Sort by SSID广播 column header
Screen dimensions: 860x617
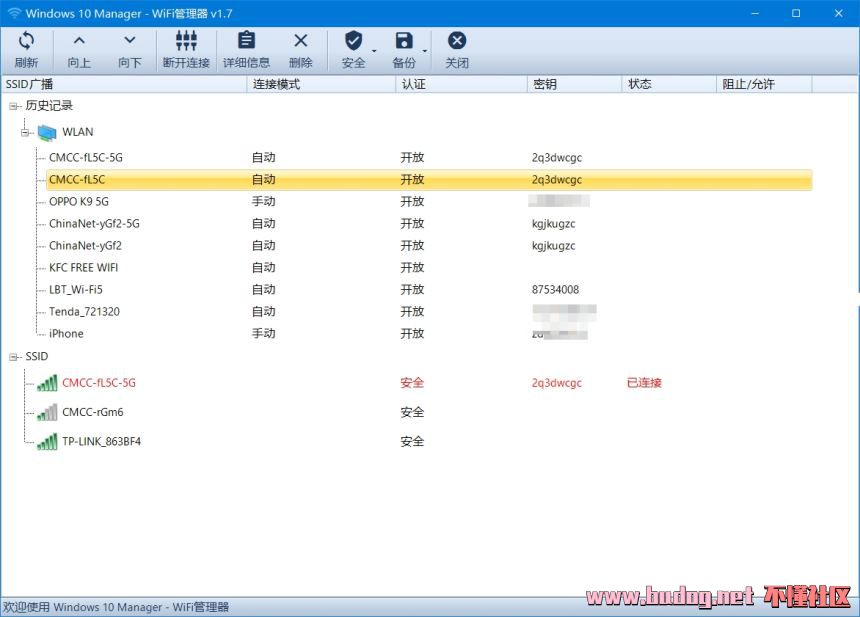click(124, 84)
